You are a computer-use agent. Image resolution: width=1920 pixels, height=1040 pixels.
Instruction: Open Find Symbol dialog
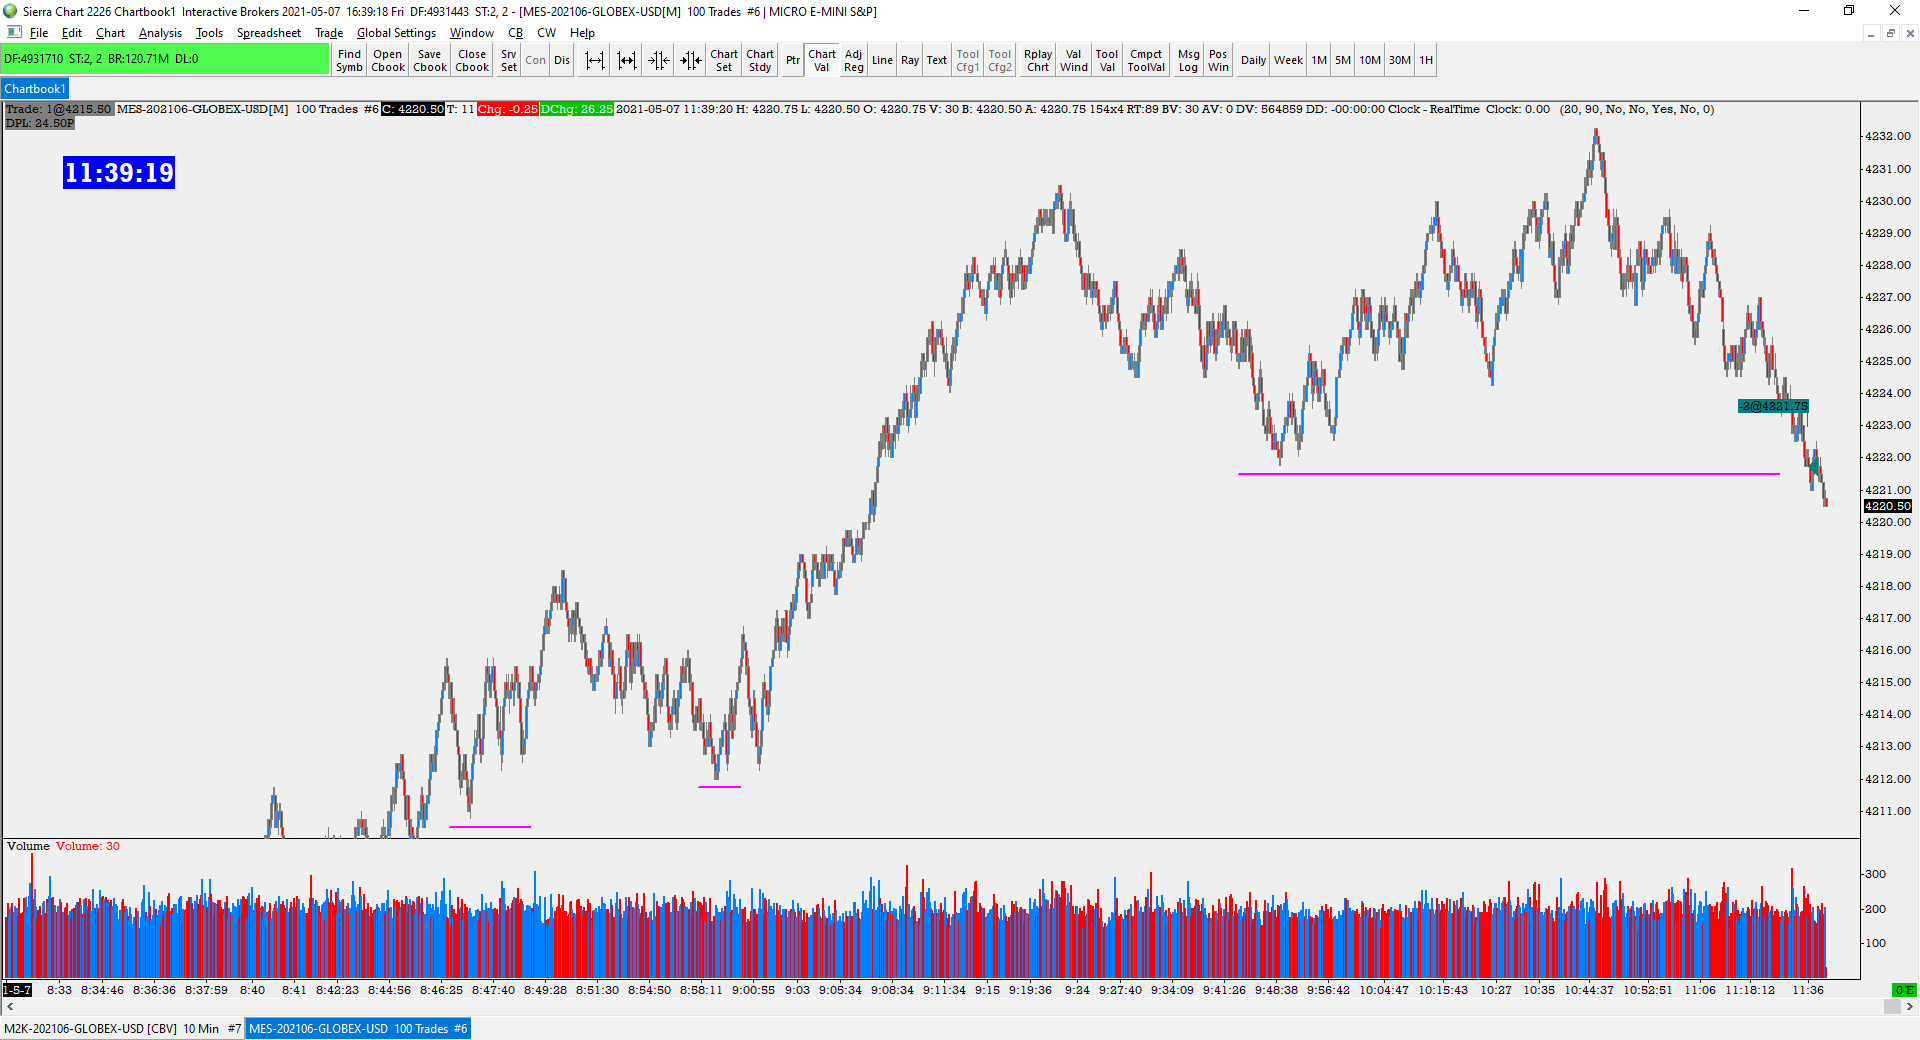[x=349, y=61]
